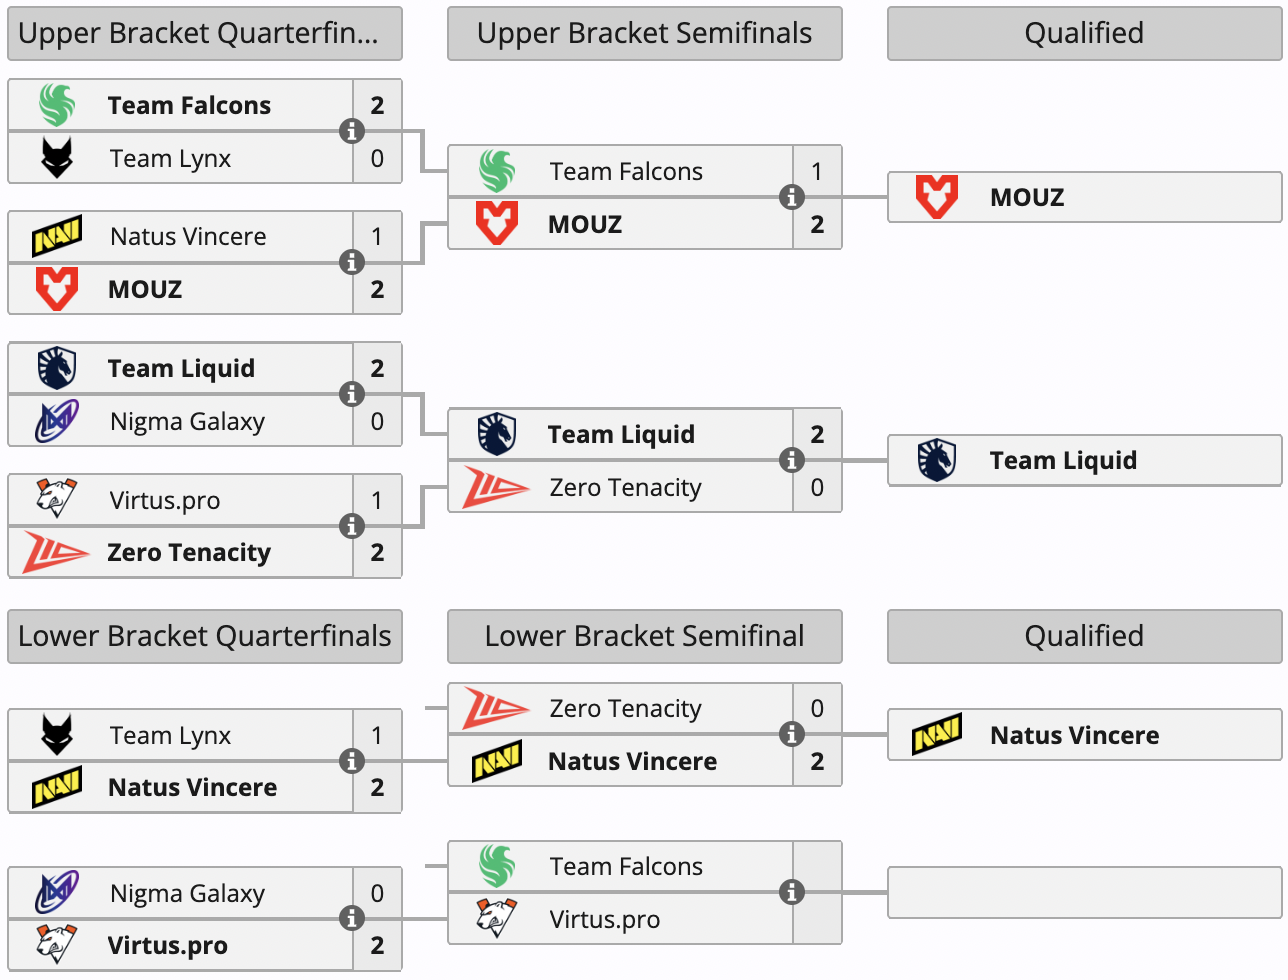Select the Upper Bracket Quarterfinals header
Viewport: 1288px width, 980px height.
click(x=204, y=33)
